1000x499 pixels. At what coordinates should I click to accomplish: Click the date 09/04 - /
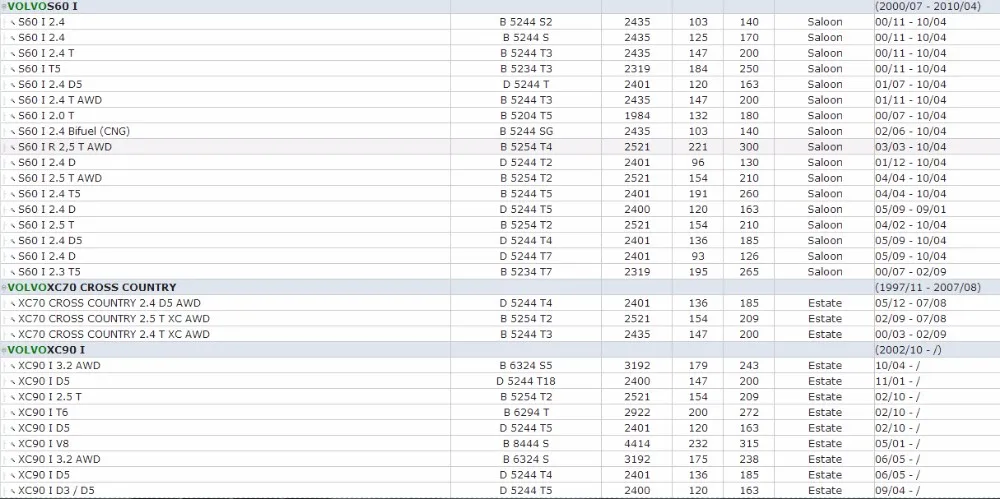[x=897, y=491]
